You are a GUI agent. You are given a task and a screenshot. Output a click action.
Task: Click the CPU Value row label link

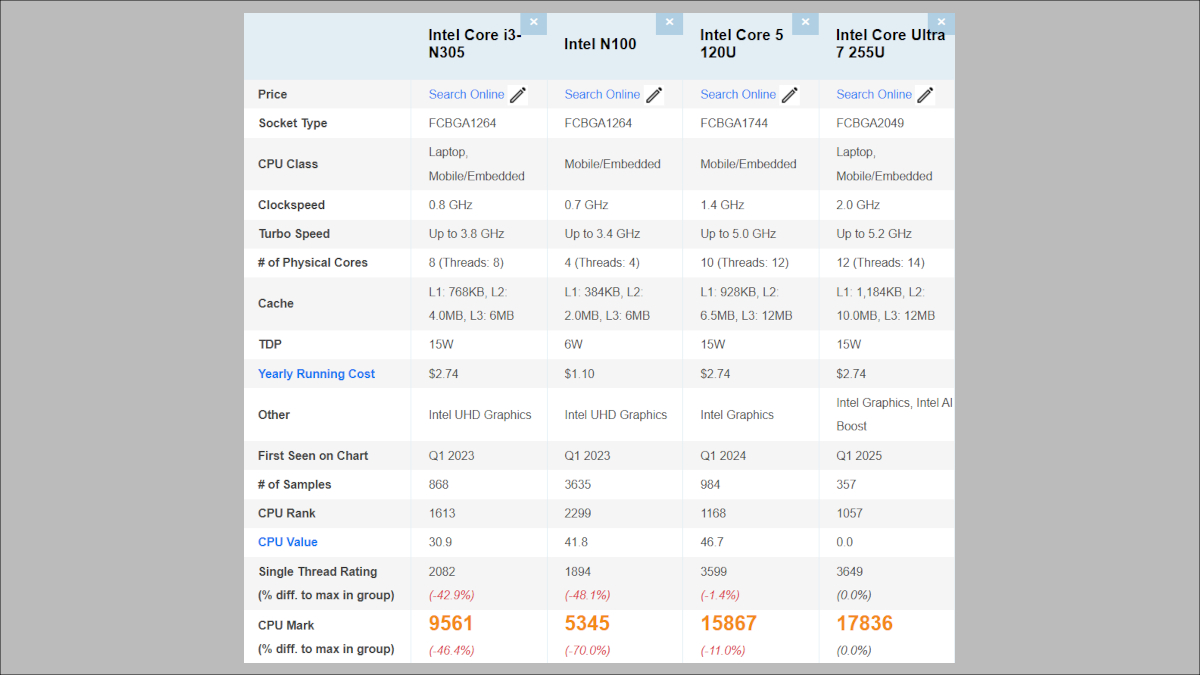pos(287,541)
